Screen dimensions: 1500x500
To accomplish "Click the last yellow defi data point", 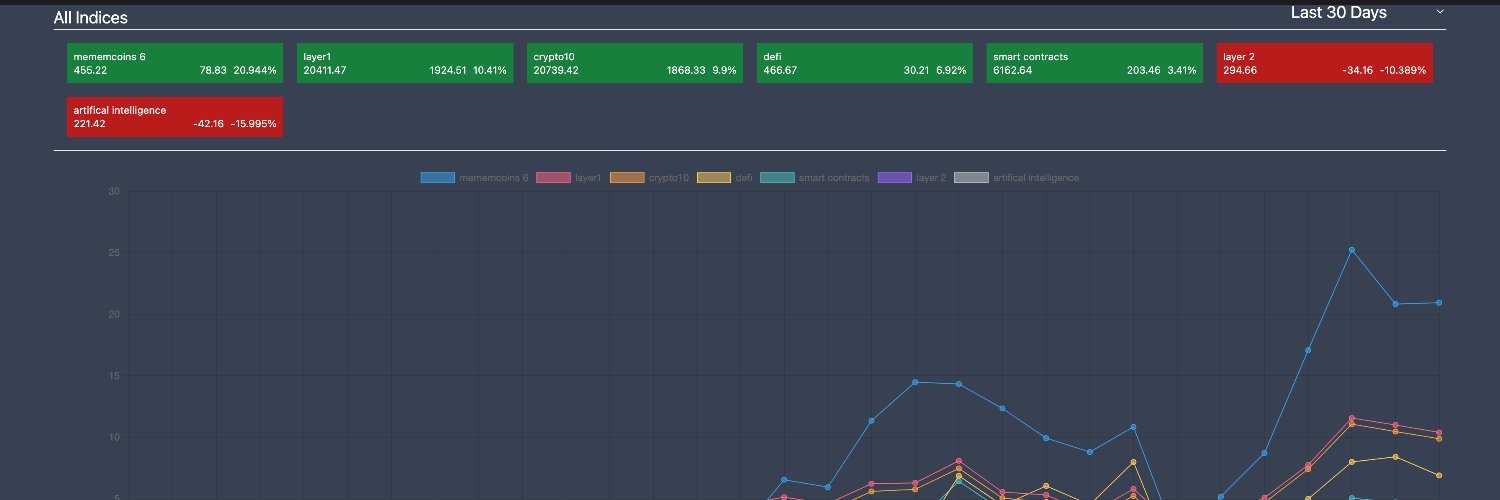I will (x=1439, y=475).
